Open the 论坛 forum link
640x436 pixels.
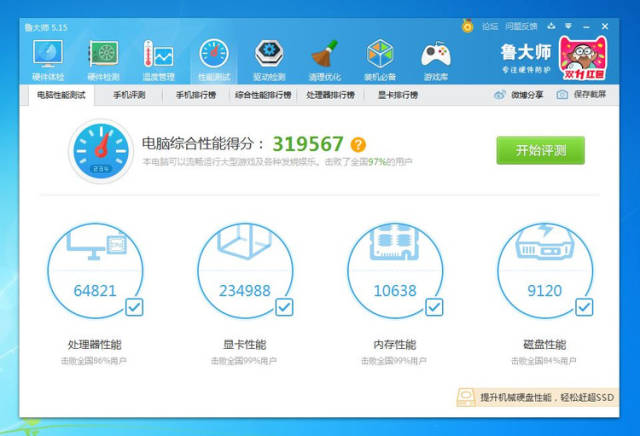pos(490,27)
